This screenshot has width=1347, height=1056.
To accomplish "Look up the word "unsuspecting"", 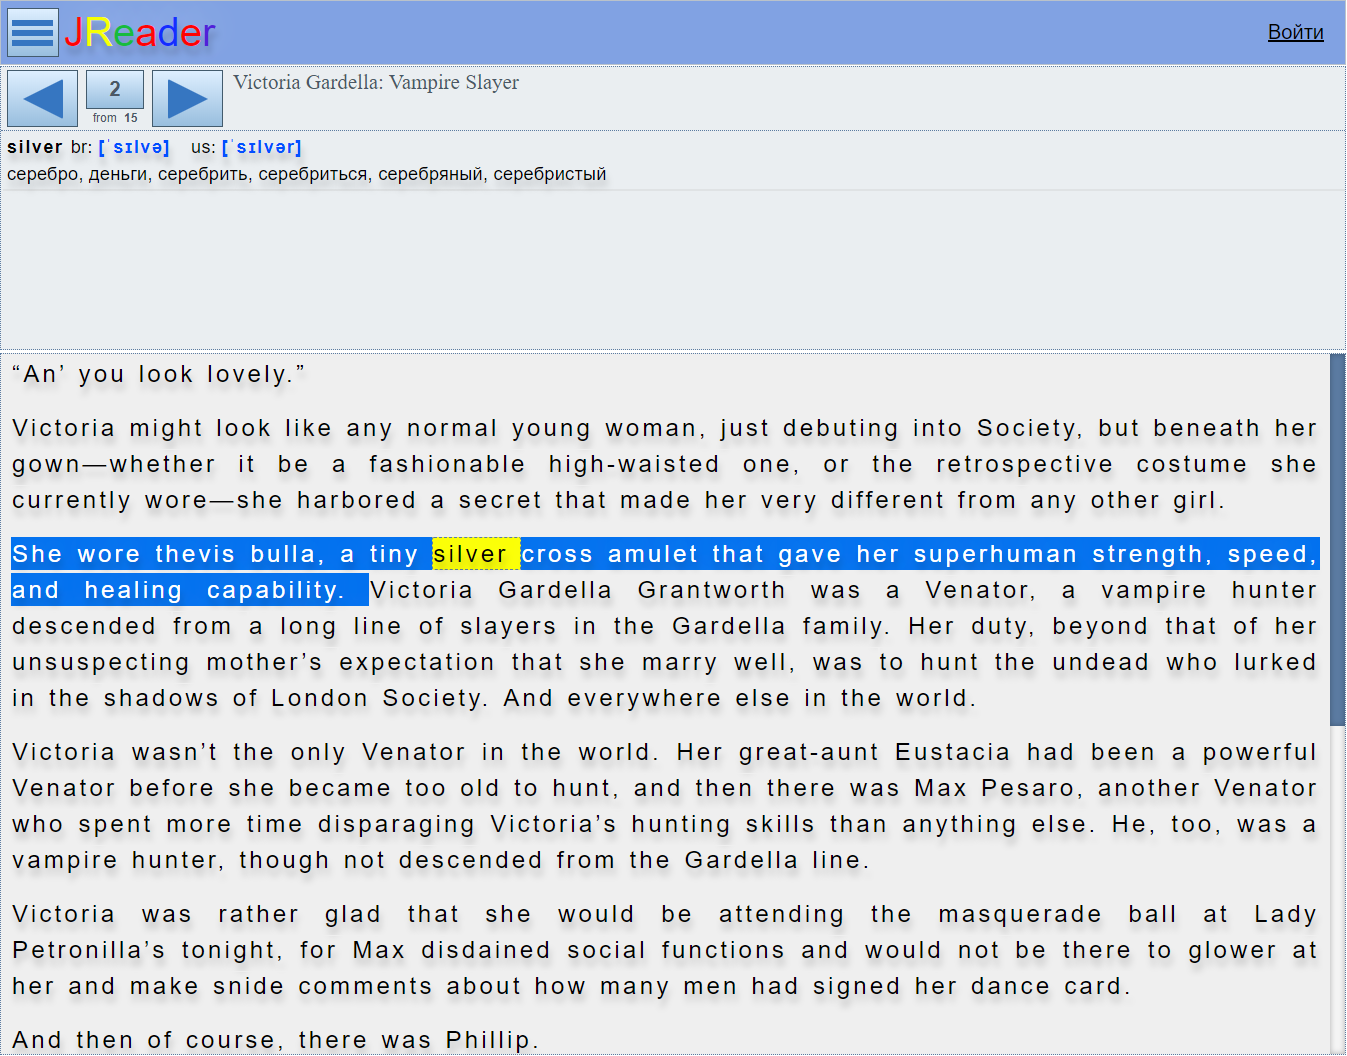I will pos(101,662).
